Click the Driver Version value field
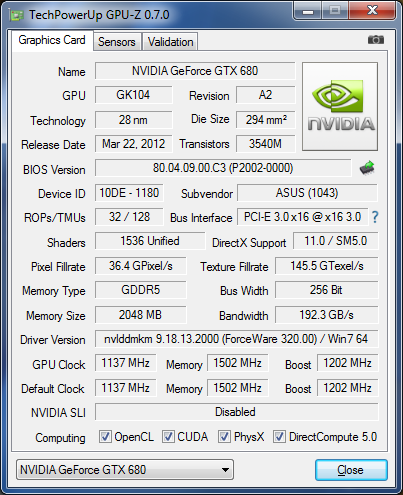403x495 pixels. [237, 339]
